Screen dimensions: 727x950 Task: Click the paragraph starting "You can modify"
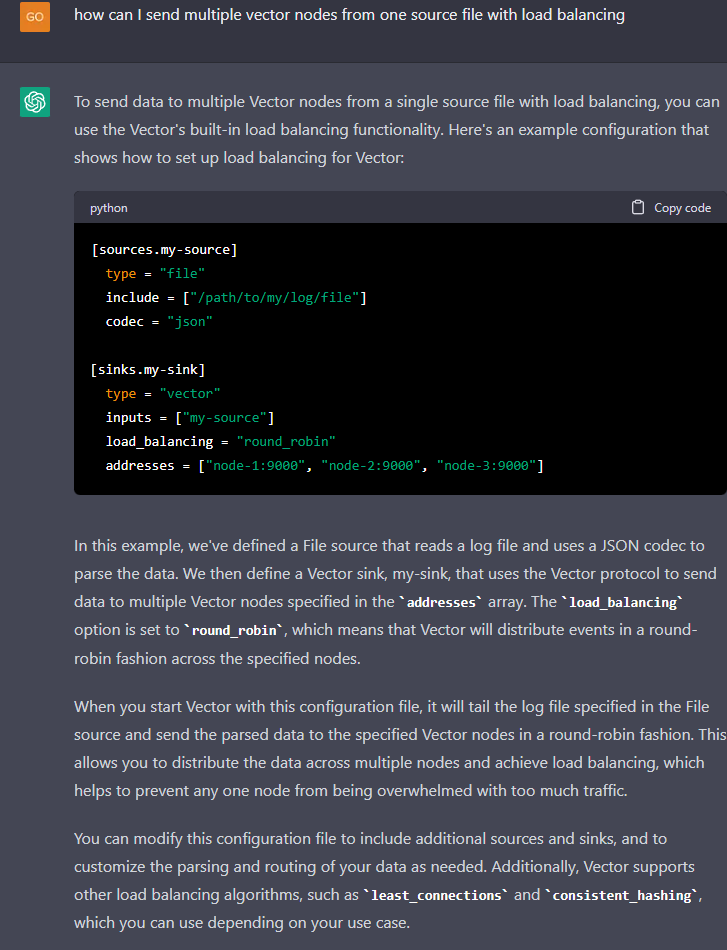click(388, 881)
